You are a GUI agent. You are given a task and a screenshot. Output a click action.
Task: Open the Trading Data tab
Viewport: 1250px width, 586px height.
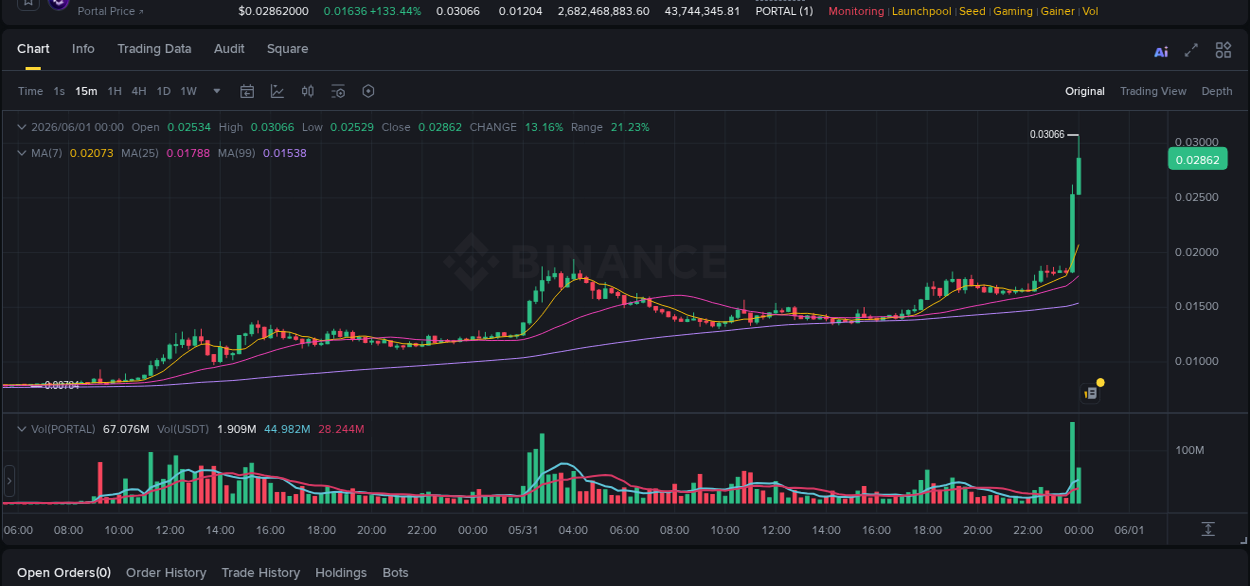tap(154, 49)
